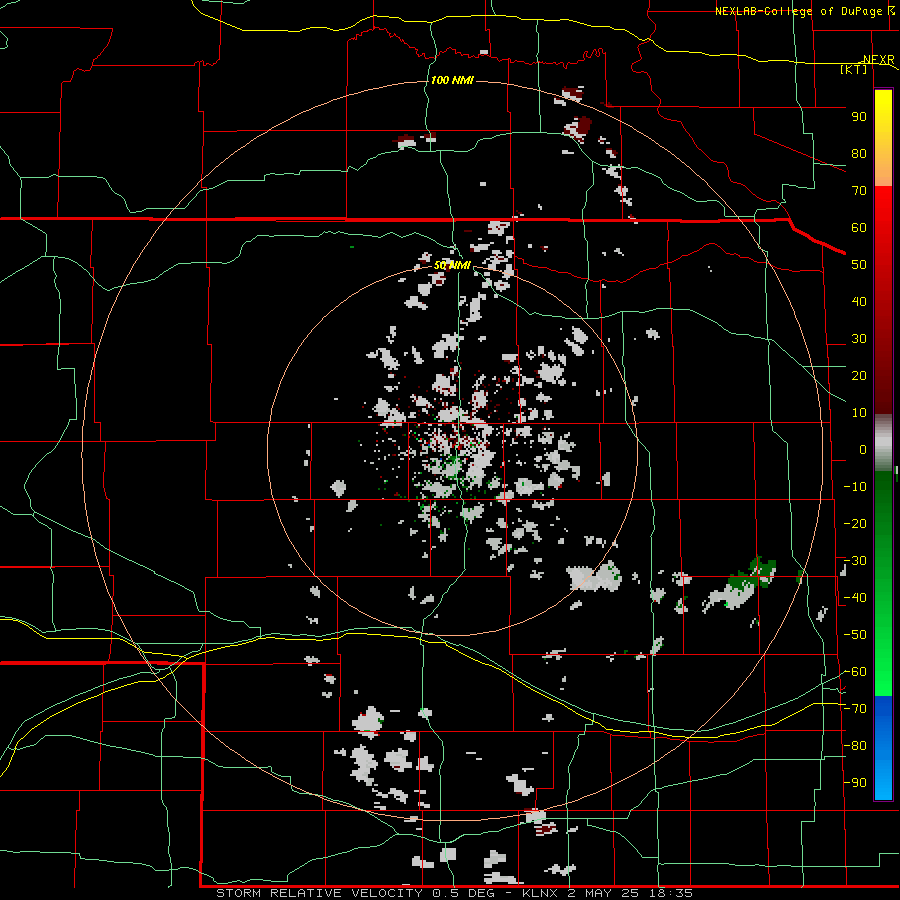
Task: Click the gray zero-velocity band on color bar
Action: click(883, 443)
